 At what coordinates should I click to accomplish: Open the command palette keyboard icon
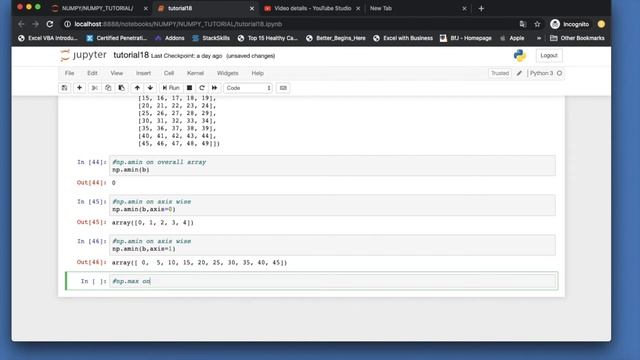283,88
